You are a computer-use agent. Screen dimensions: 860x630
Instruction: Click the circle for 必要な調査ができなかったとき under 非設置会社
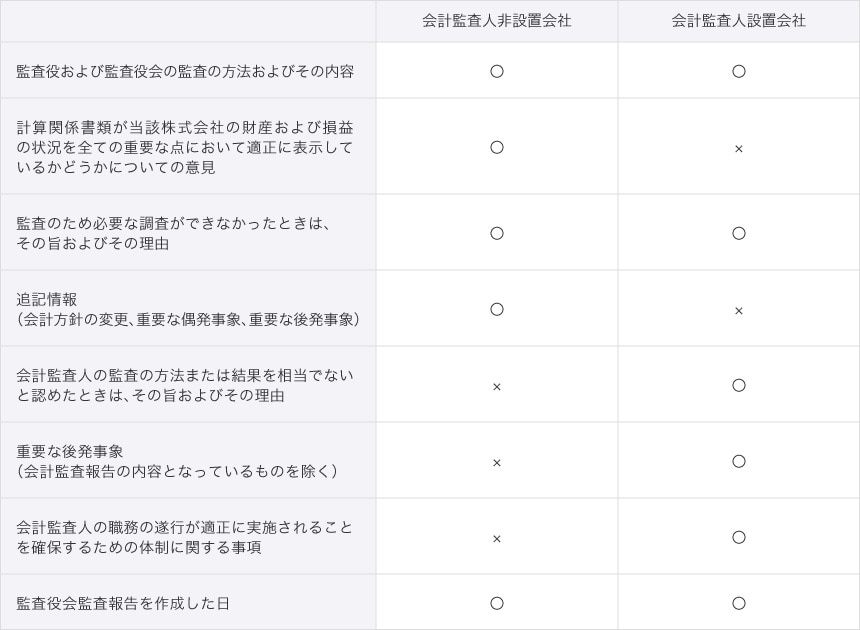point(496,233)
